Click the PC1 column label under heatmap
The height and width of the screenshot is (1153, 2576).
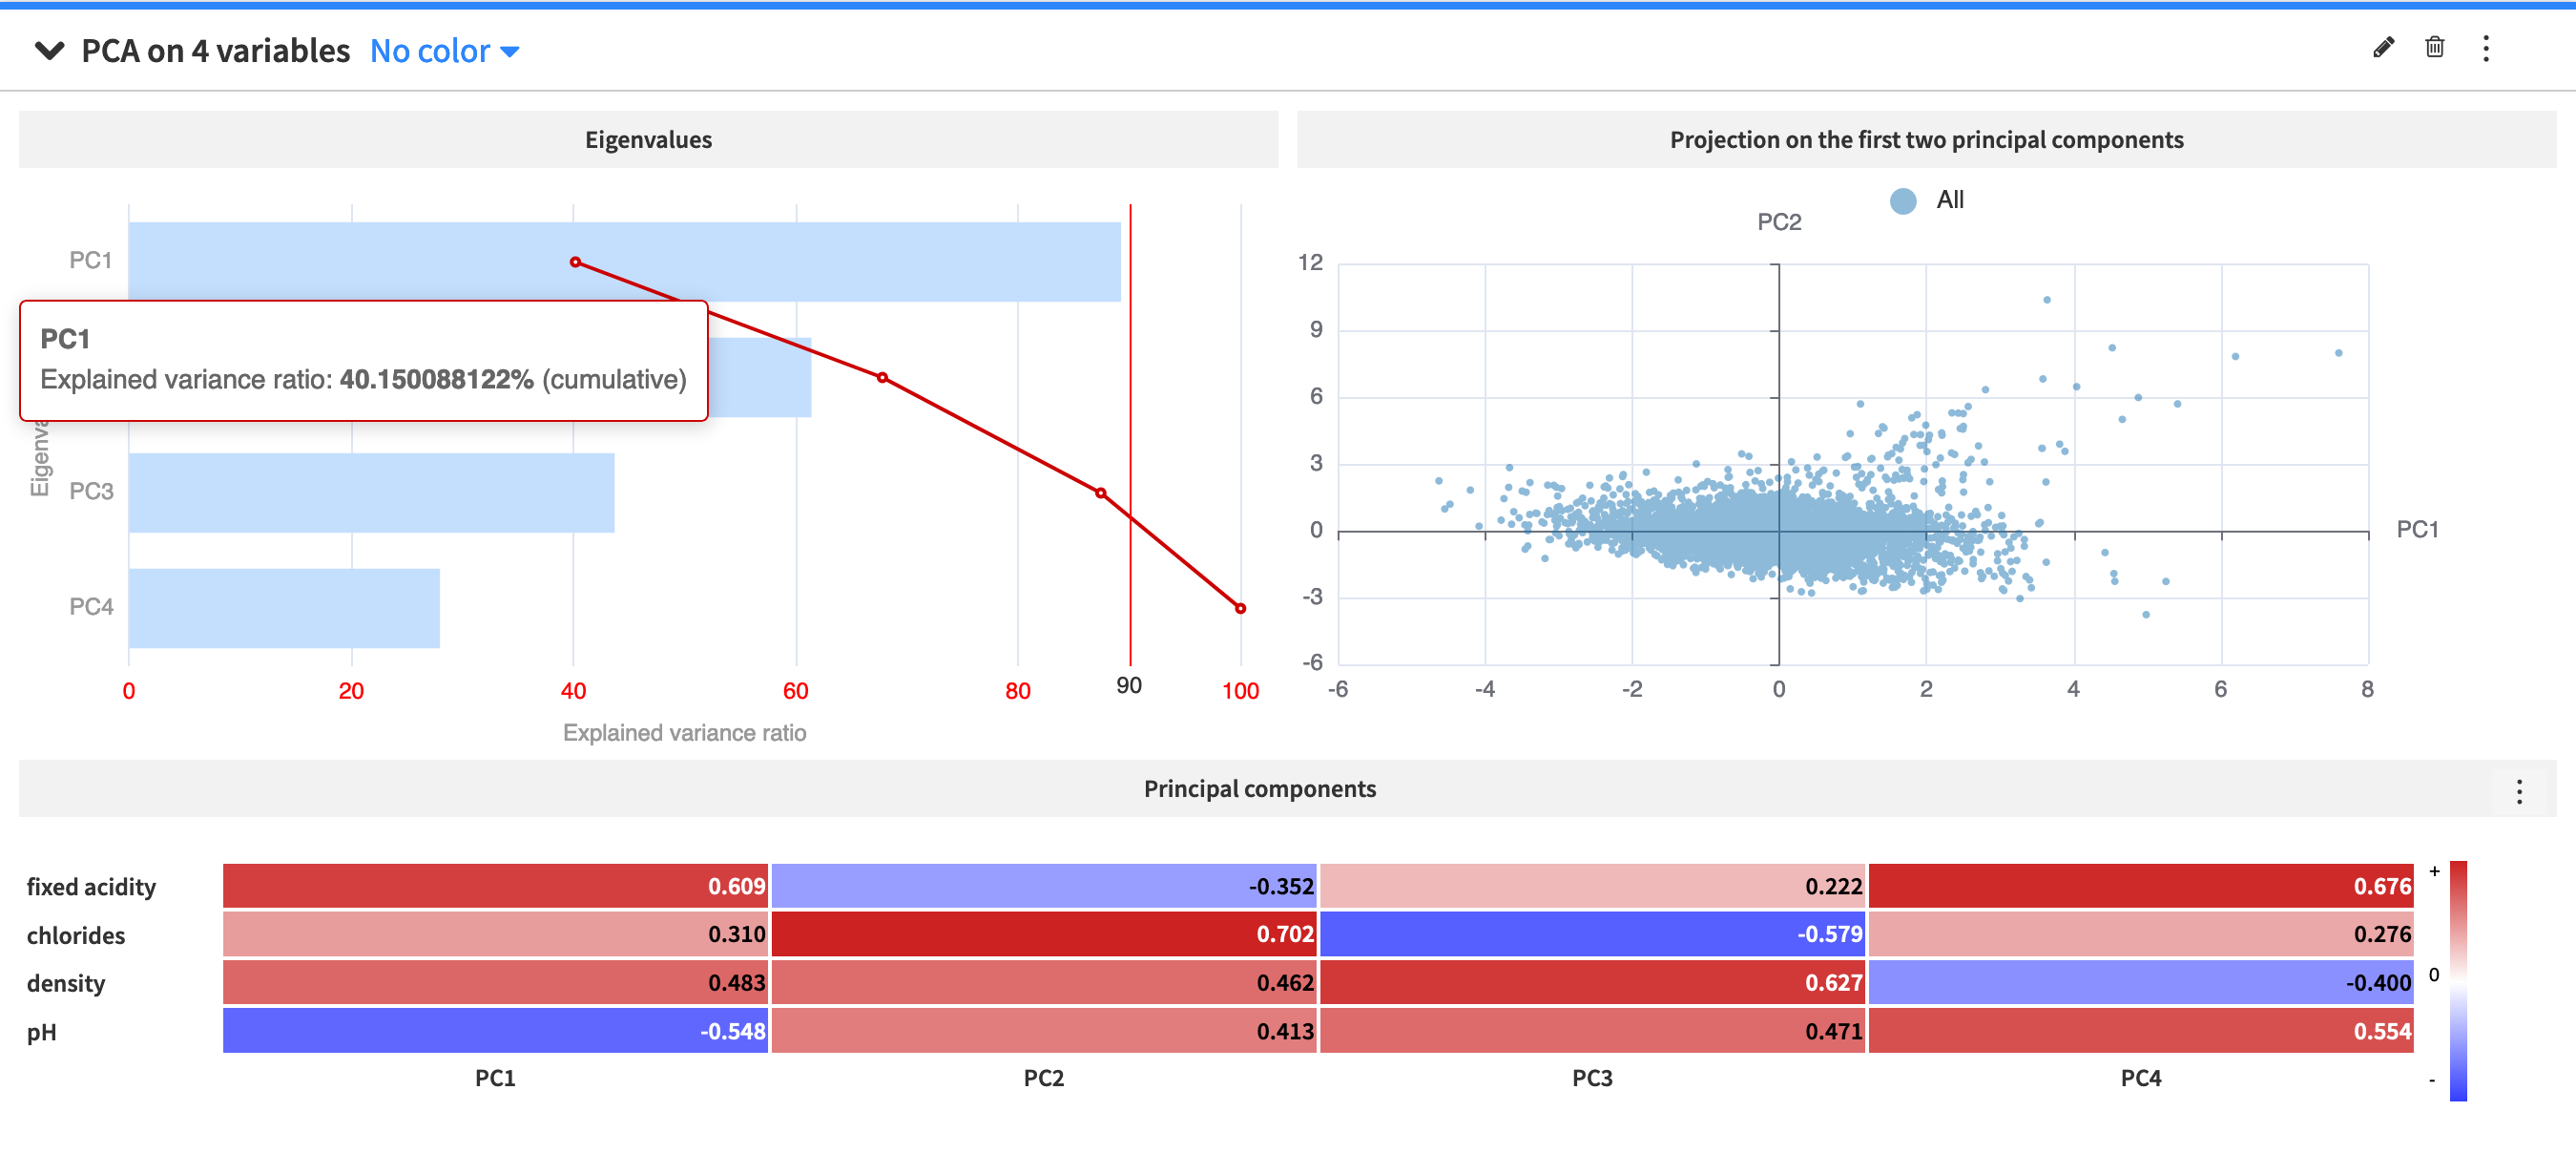click(x=495, y=1078)
